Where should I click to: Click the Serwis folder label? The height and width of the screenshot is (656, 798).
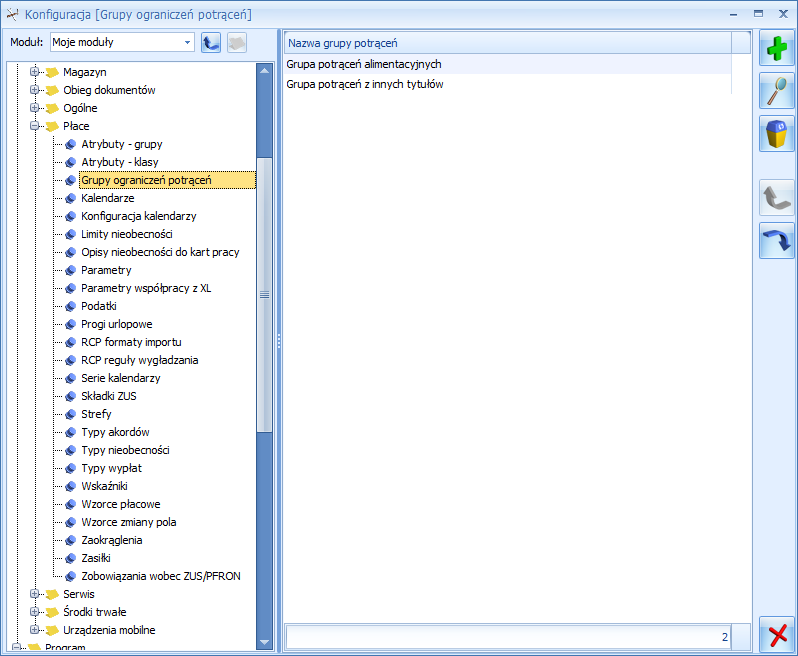tap(78, 594)
